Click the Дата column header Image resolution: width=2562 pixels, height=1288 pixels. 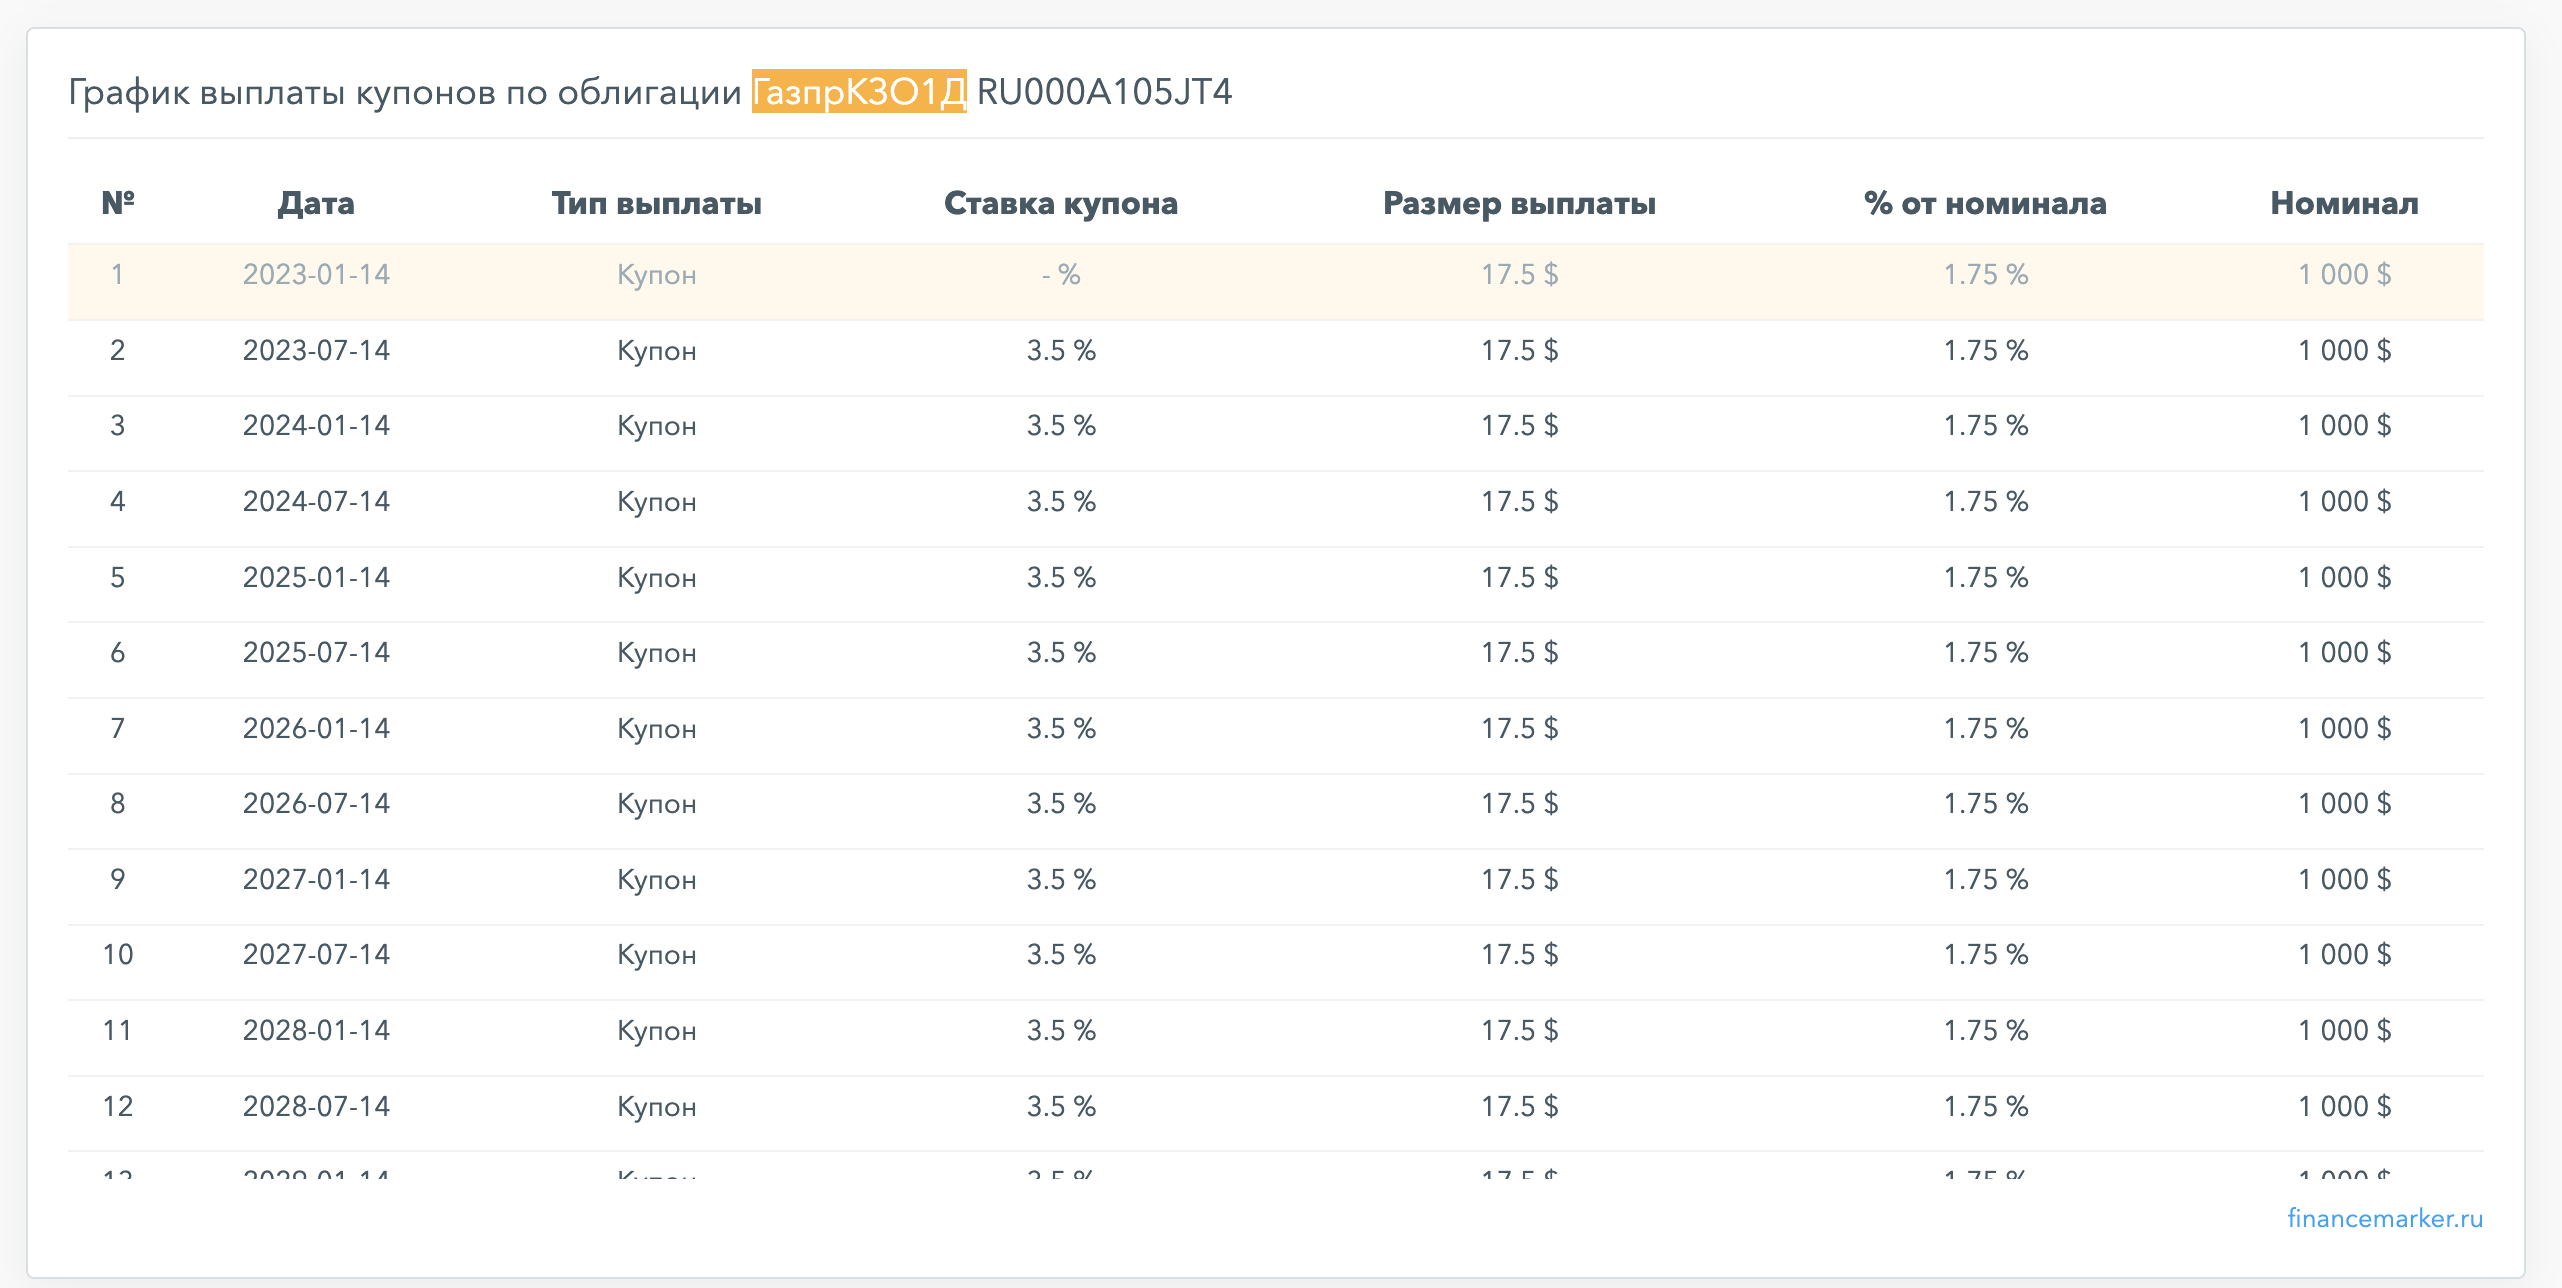tap(316, 203)
